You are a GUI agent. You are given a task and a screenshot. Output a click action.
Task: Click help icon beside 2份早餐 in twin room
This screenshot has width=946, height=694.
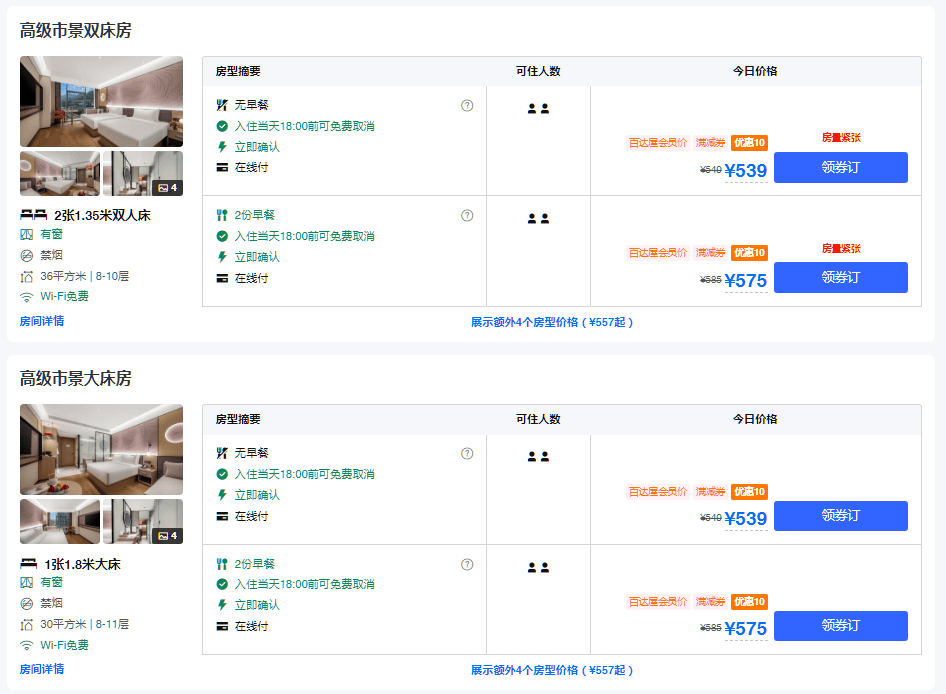pyautogui.click(x=467, y=215)
